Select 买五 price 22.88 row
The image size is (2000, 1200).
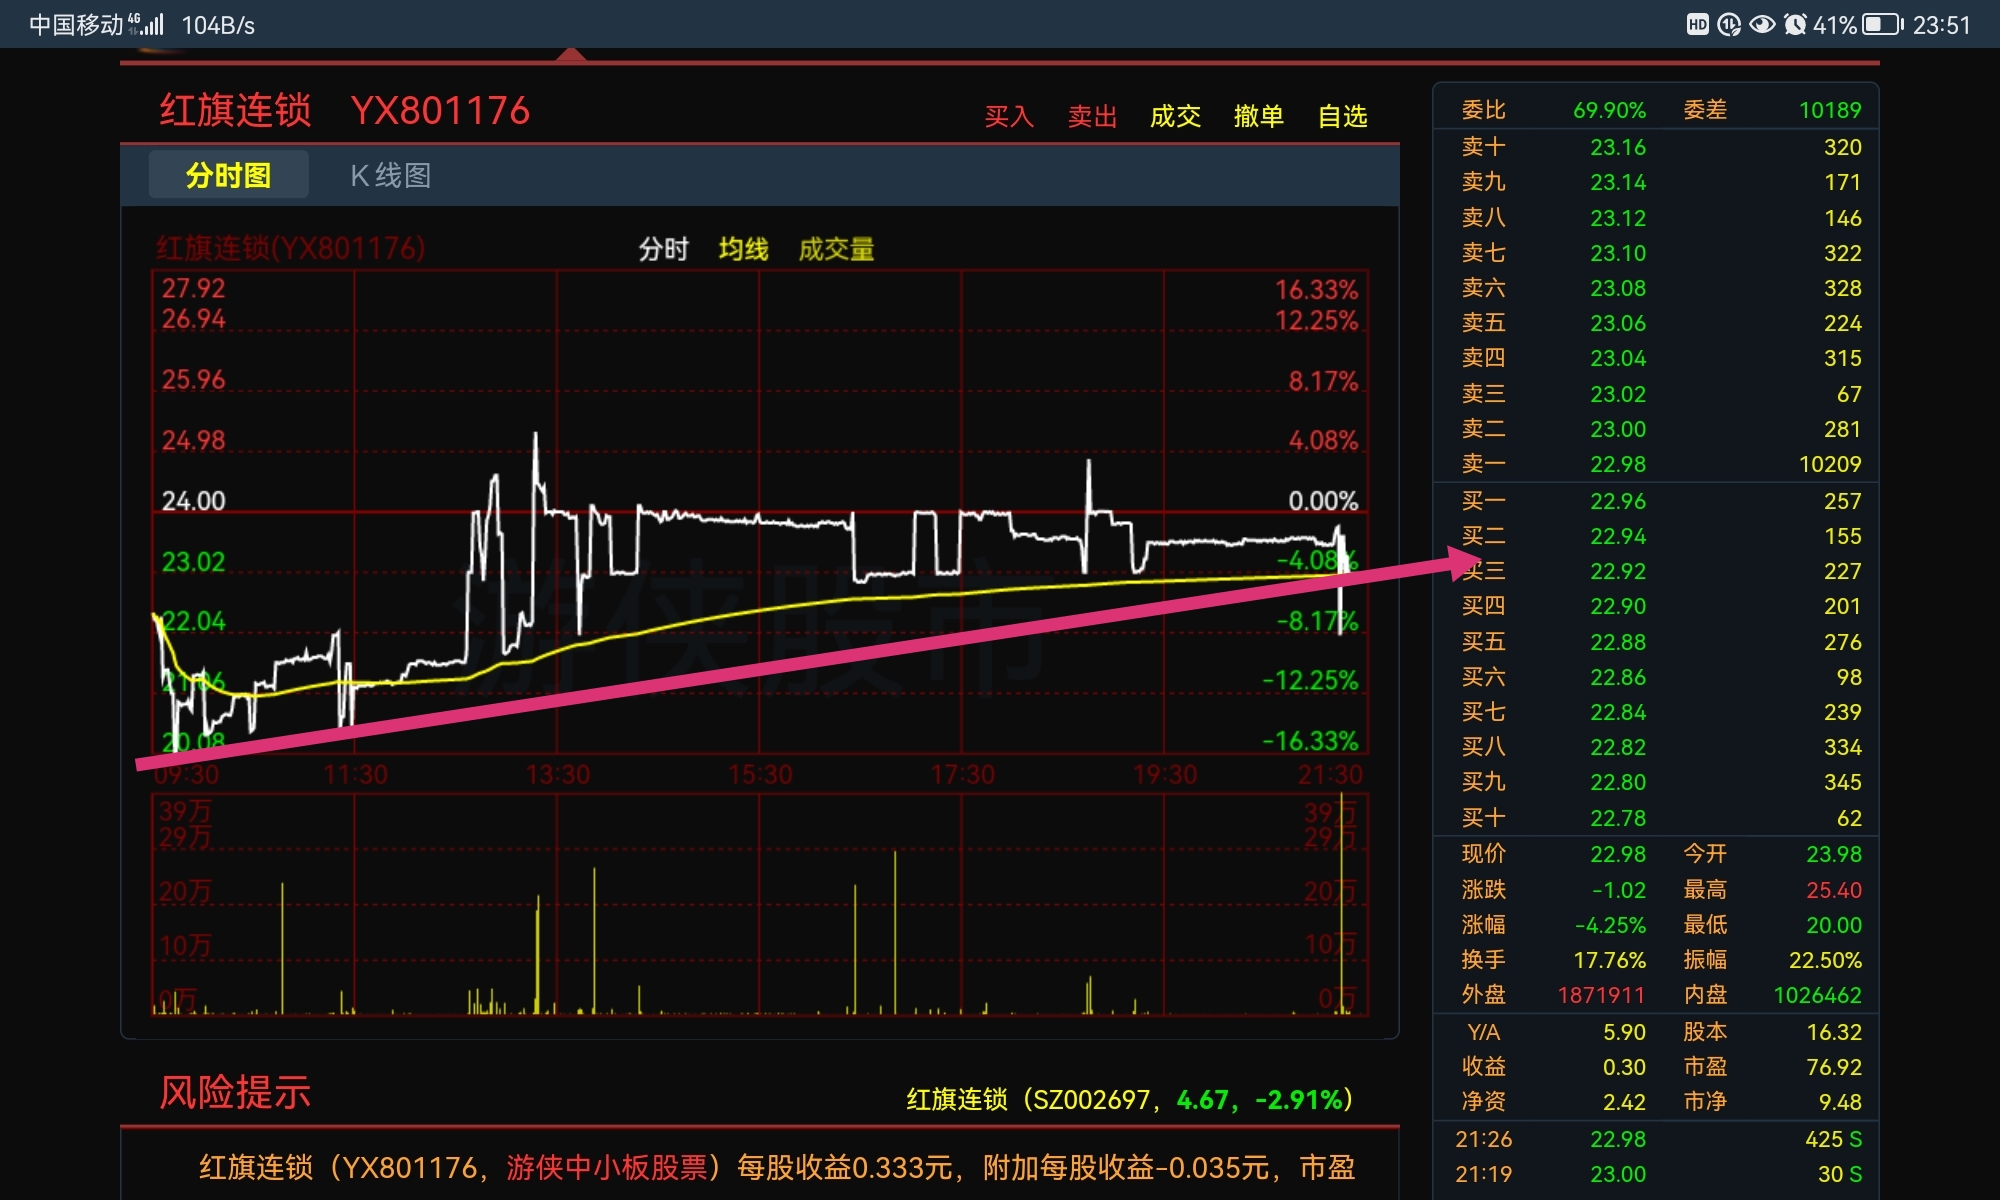click(x=1656, y=642)
